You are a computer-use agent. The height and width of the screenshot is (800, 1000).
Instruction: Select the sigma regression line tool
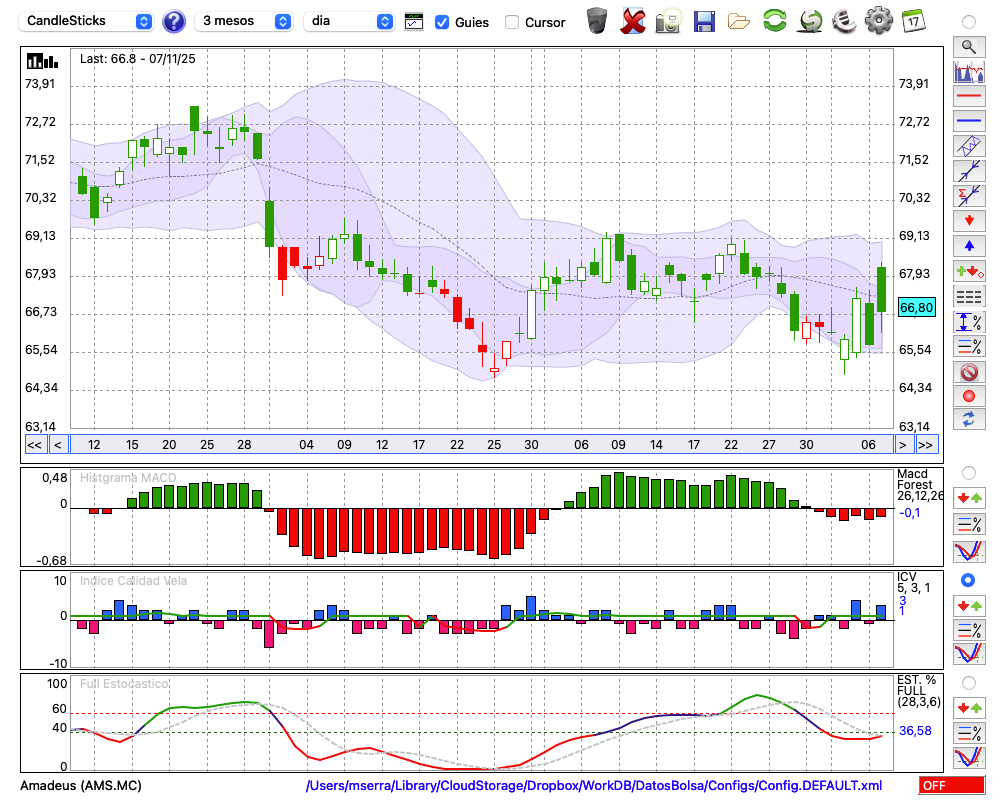tap(969, 196)
